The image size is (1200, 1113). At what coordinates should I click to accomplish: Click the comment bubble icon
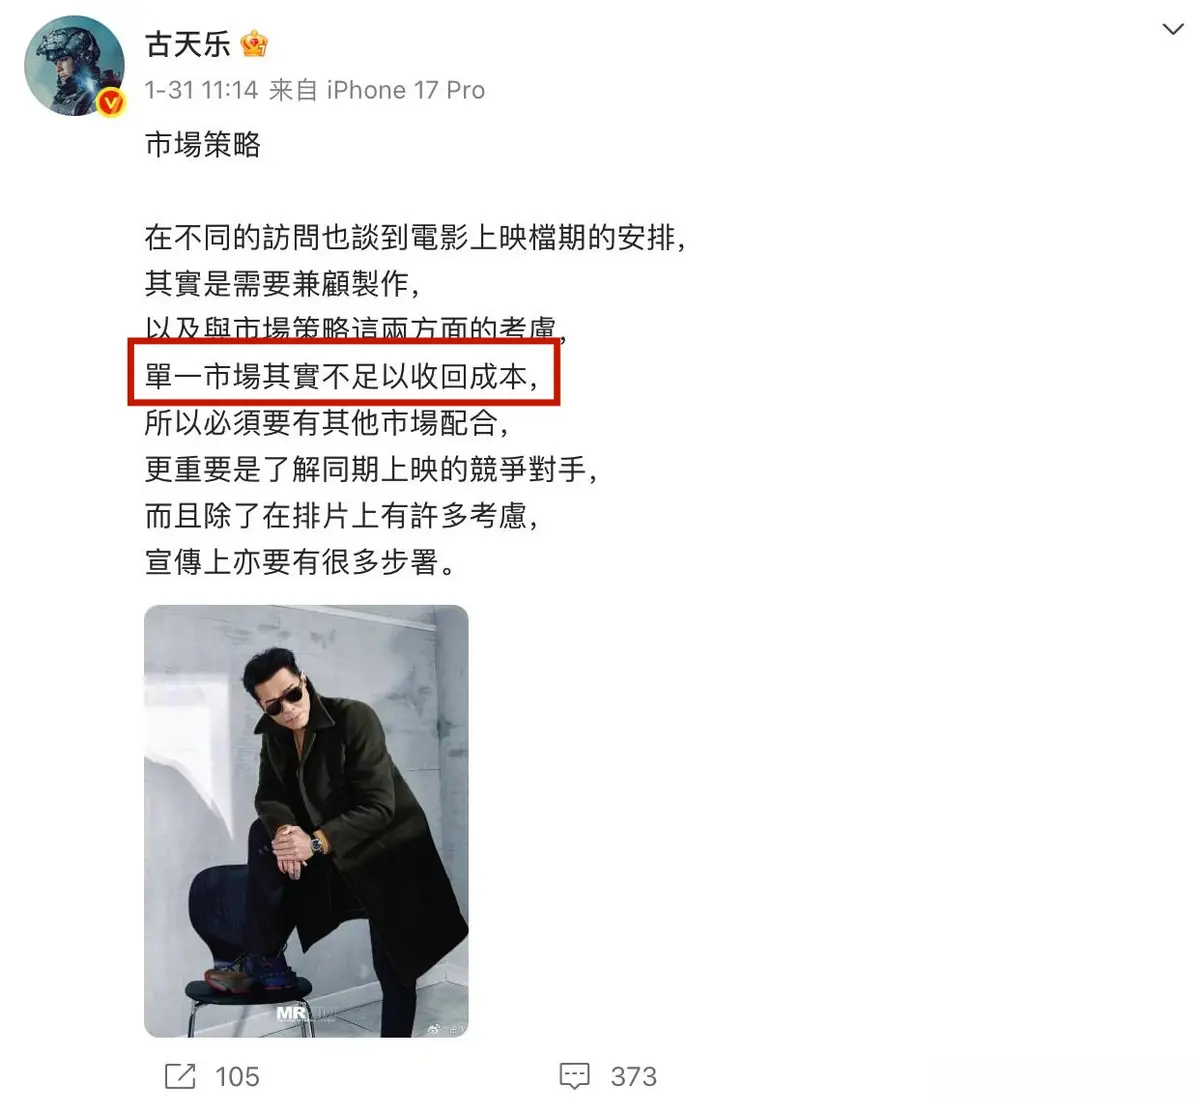[575, 1076]
